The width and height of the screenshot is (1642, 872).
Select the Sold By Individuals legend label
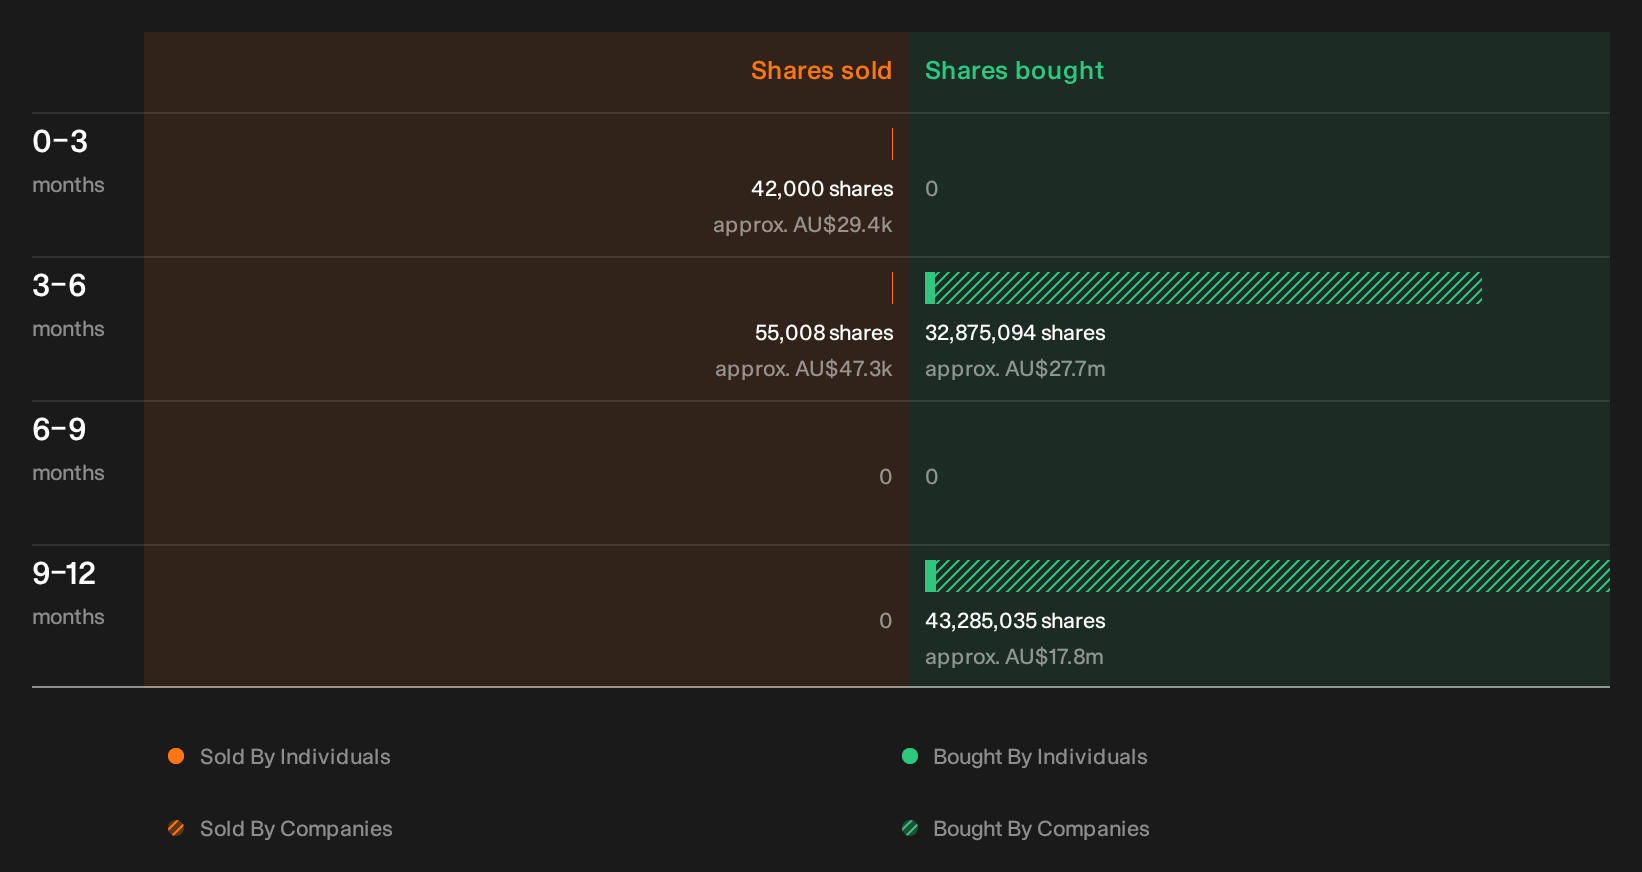pyautogui.click(x=295, y=757)
